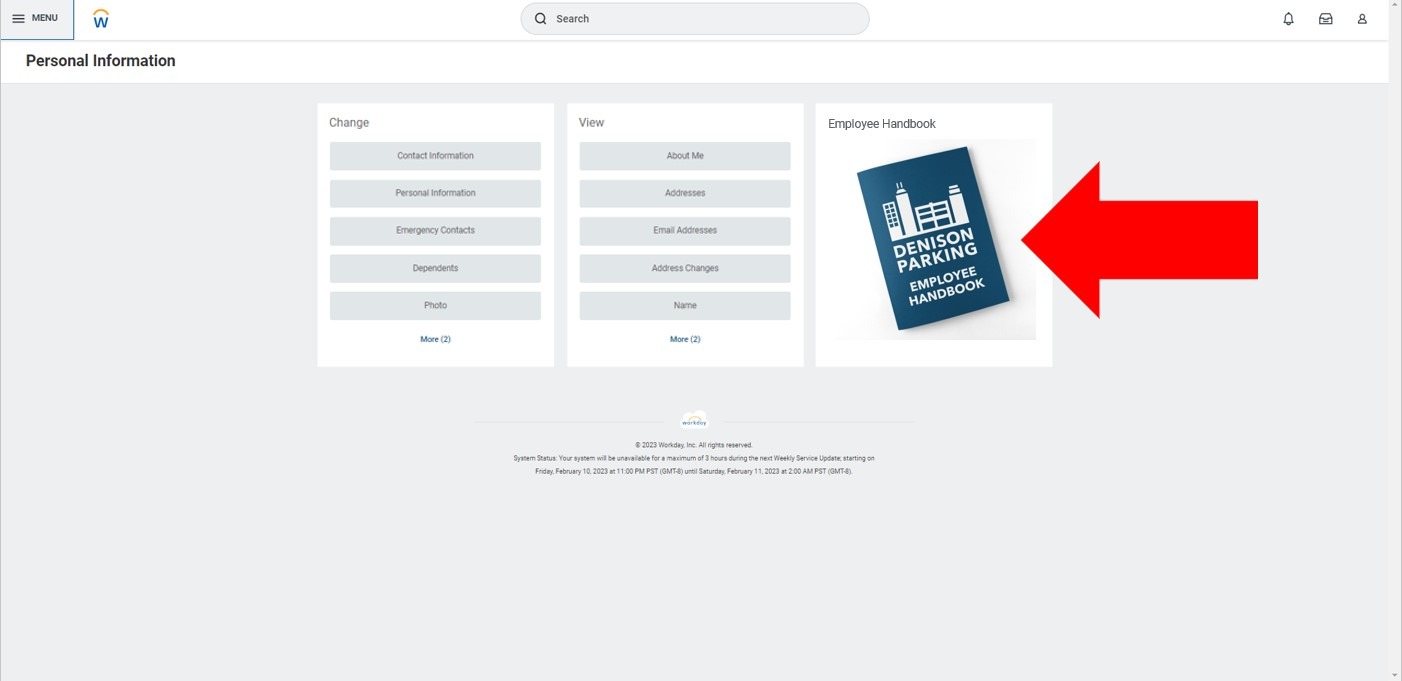Click the Personal Information change button

[x=435, y=193]
